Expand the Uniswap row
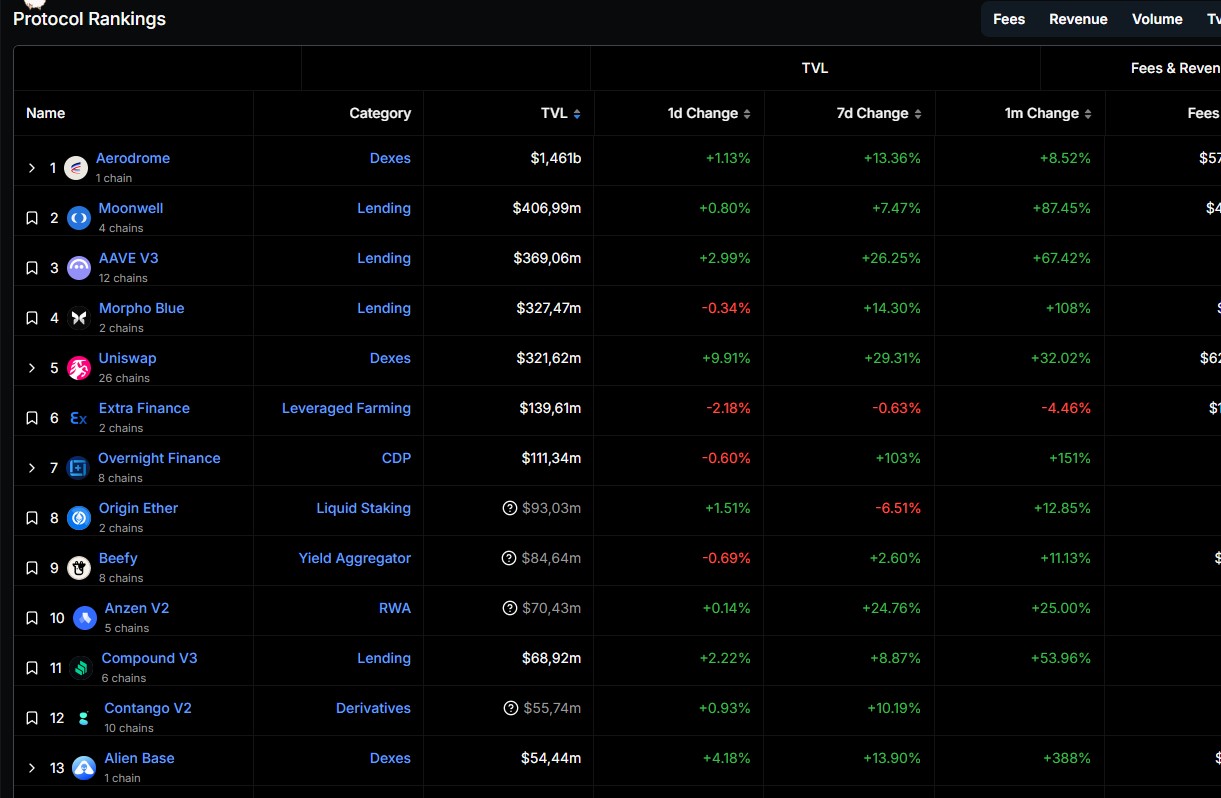The width and height of the screenshot is (1221, 798). click(x=32, y=368)
